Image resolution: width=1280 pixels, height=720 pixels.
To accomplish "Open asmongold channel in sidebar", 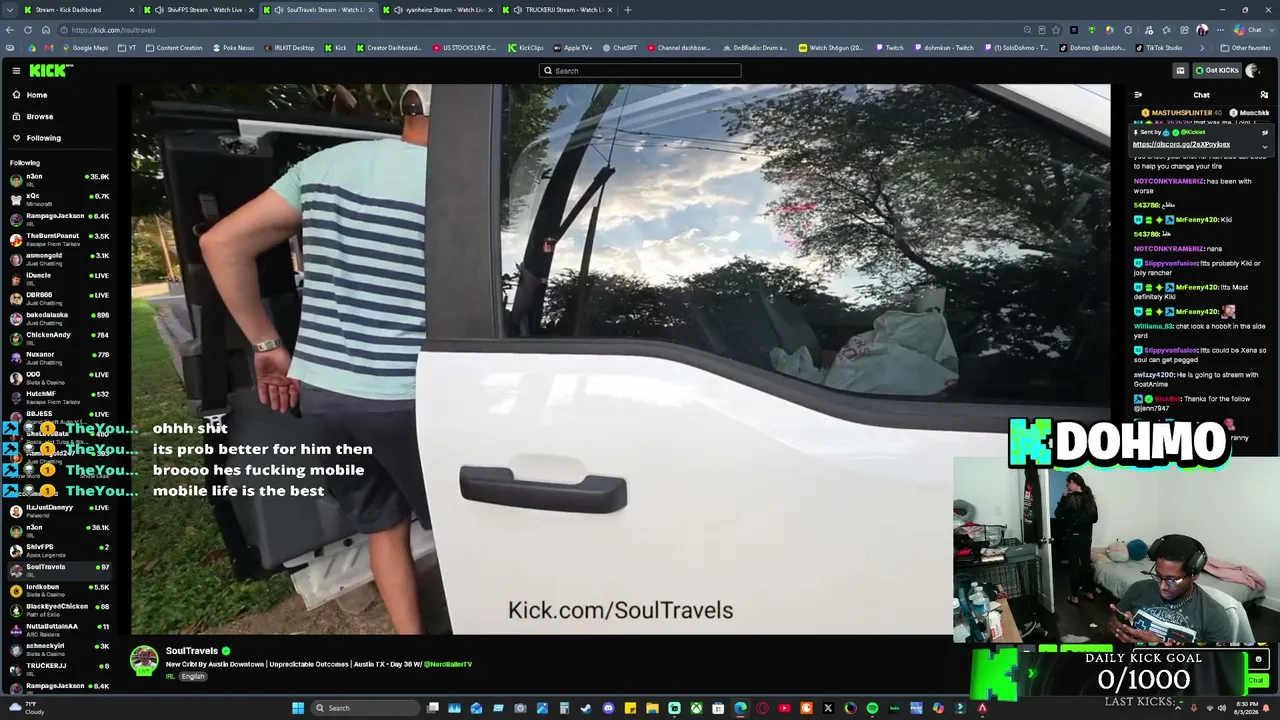I will coord(60,258).
